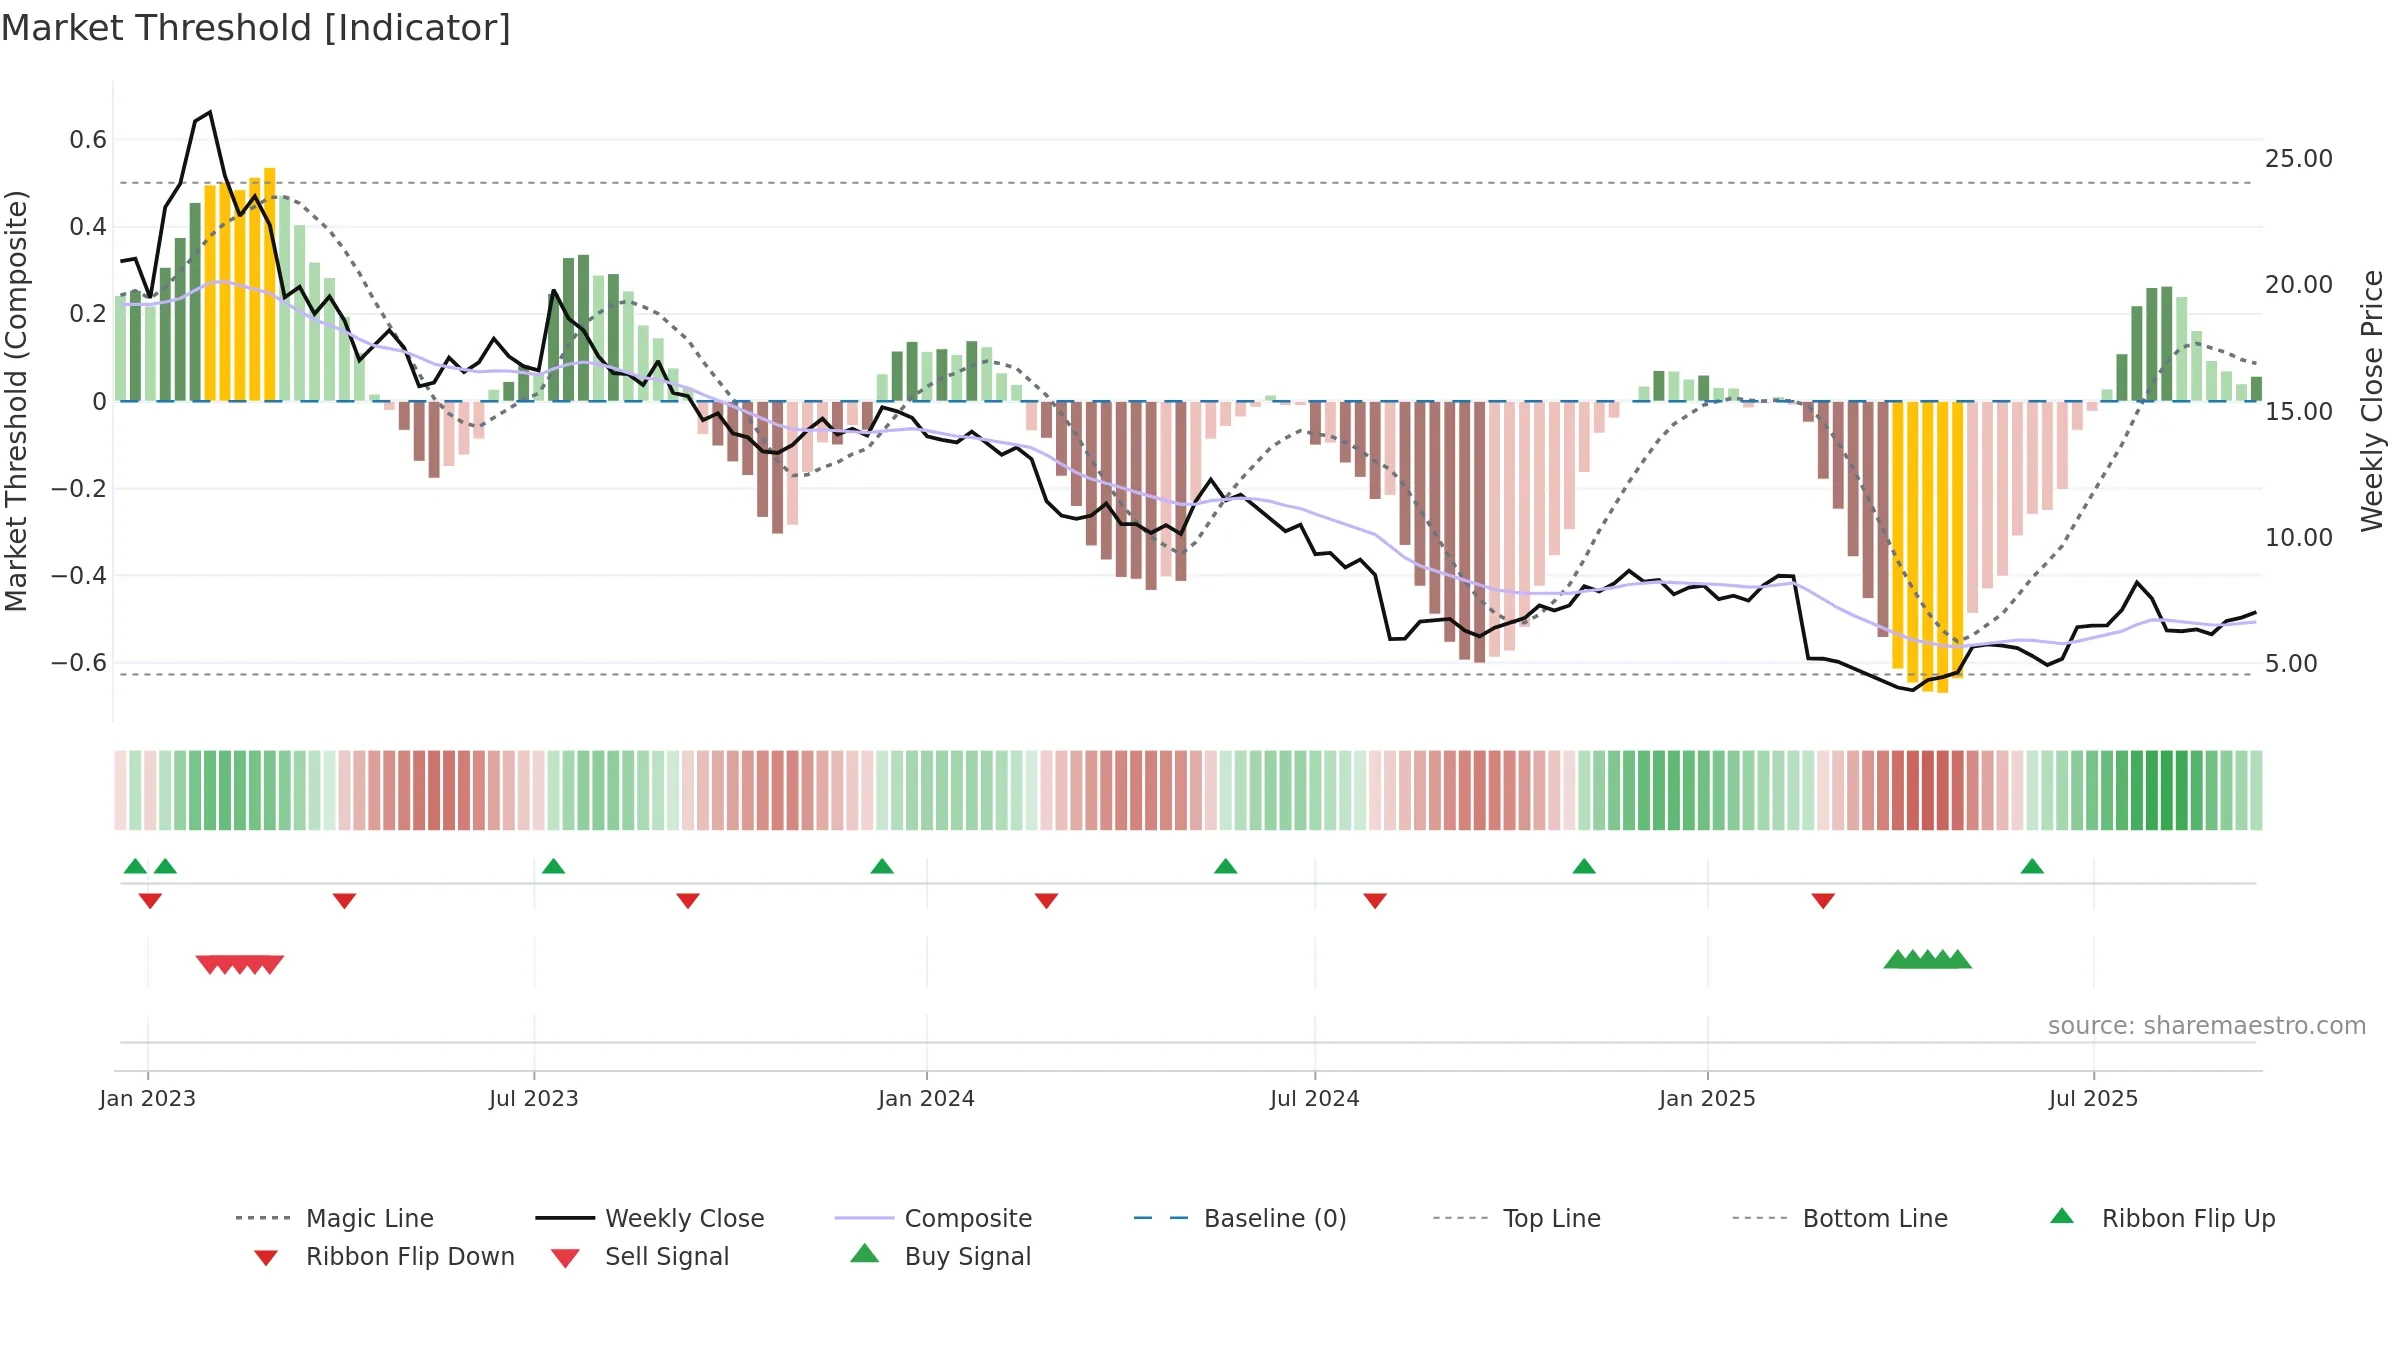Click the 0.6 left axis label
This screenshot has height=1350, width=2400.
(88, 140)
